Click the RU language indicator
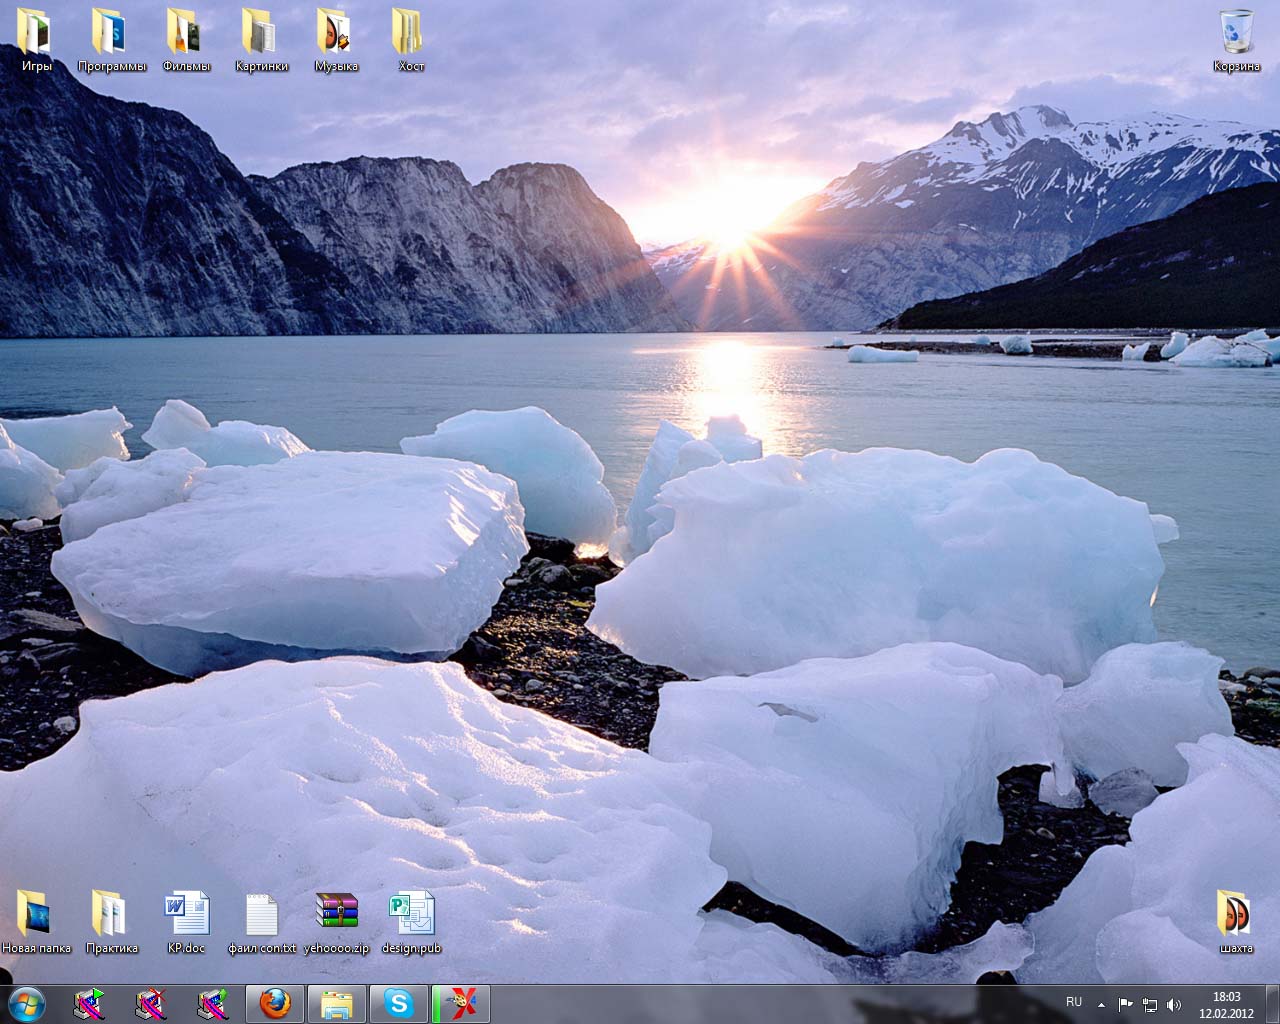 (1074, 1002)
